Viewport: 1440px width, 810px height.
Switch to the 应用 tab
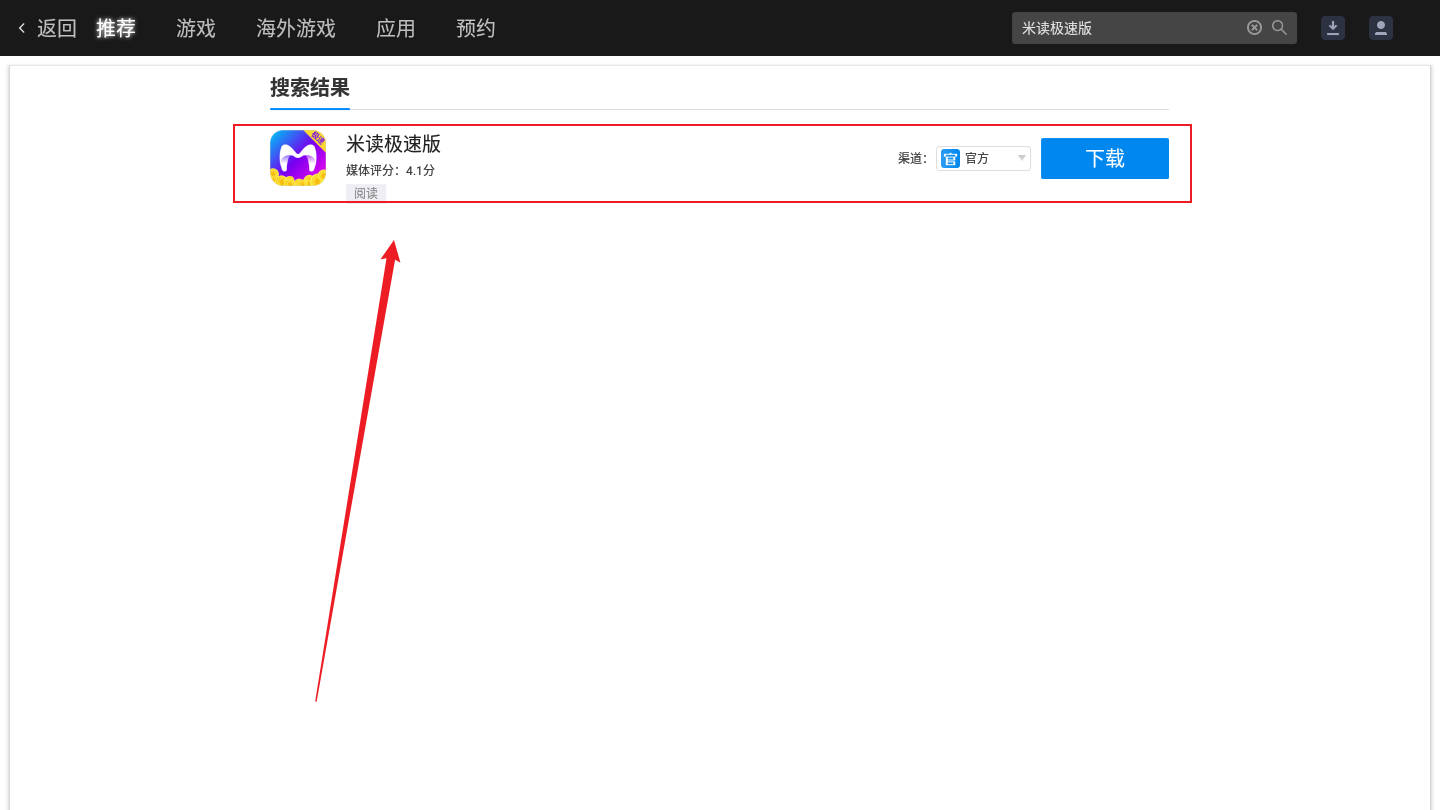[396, 28]
